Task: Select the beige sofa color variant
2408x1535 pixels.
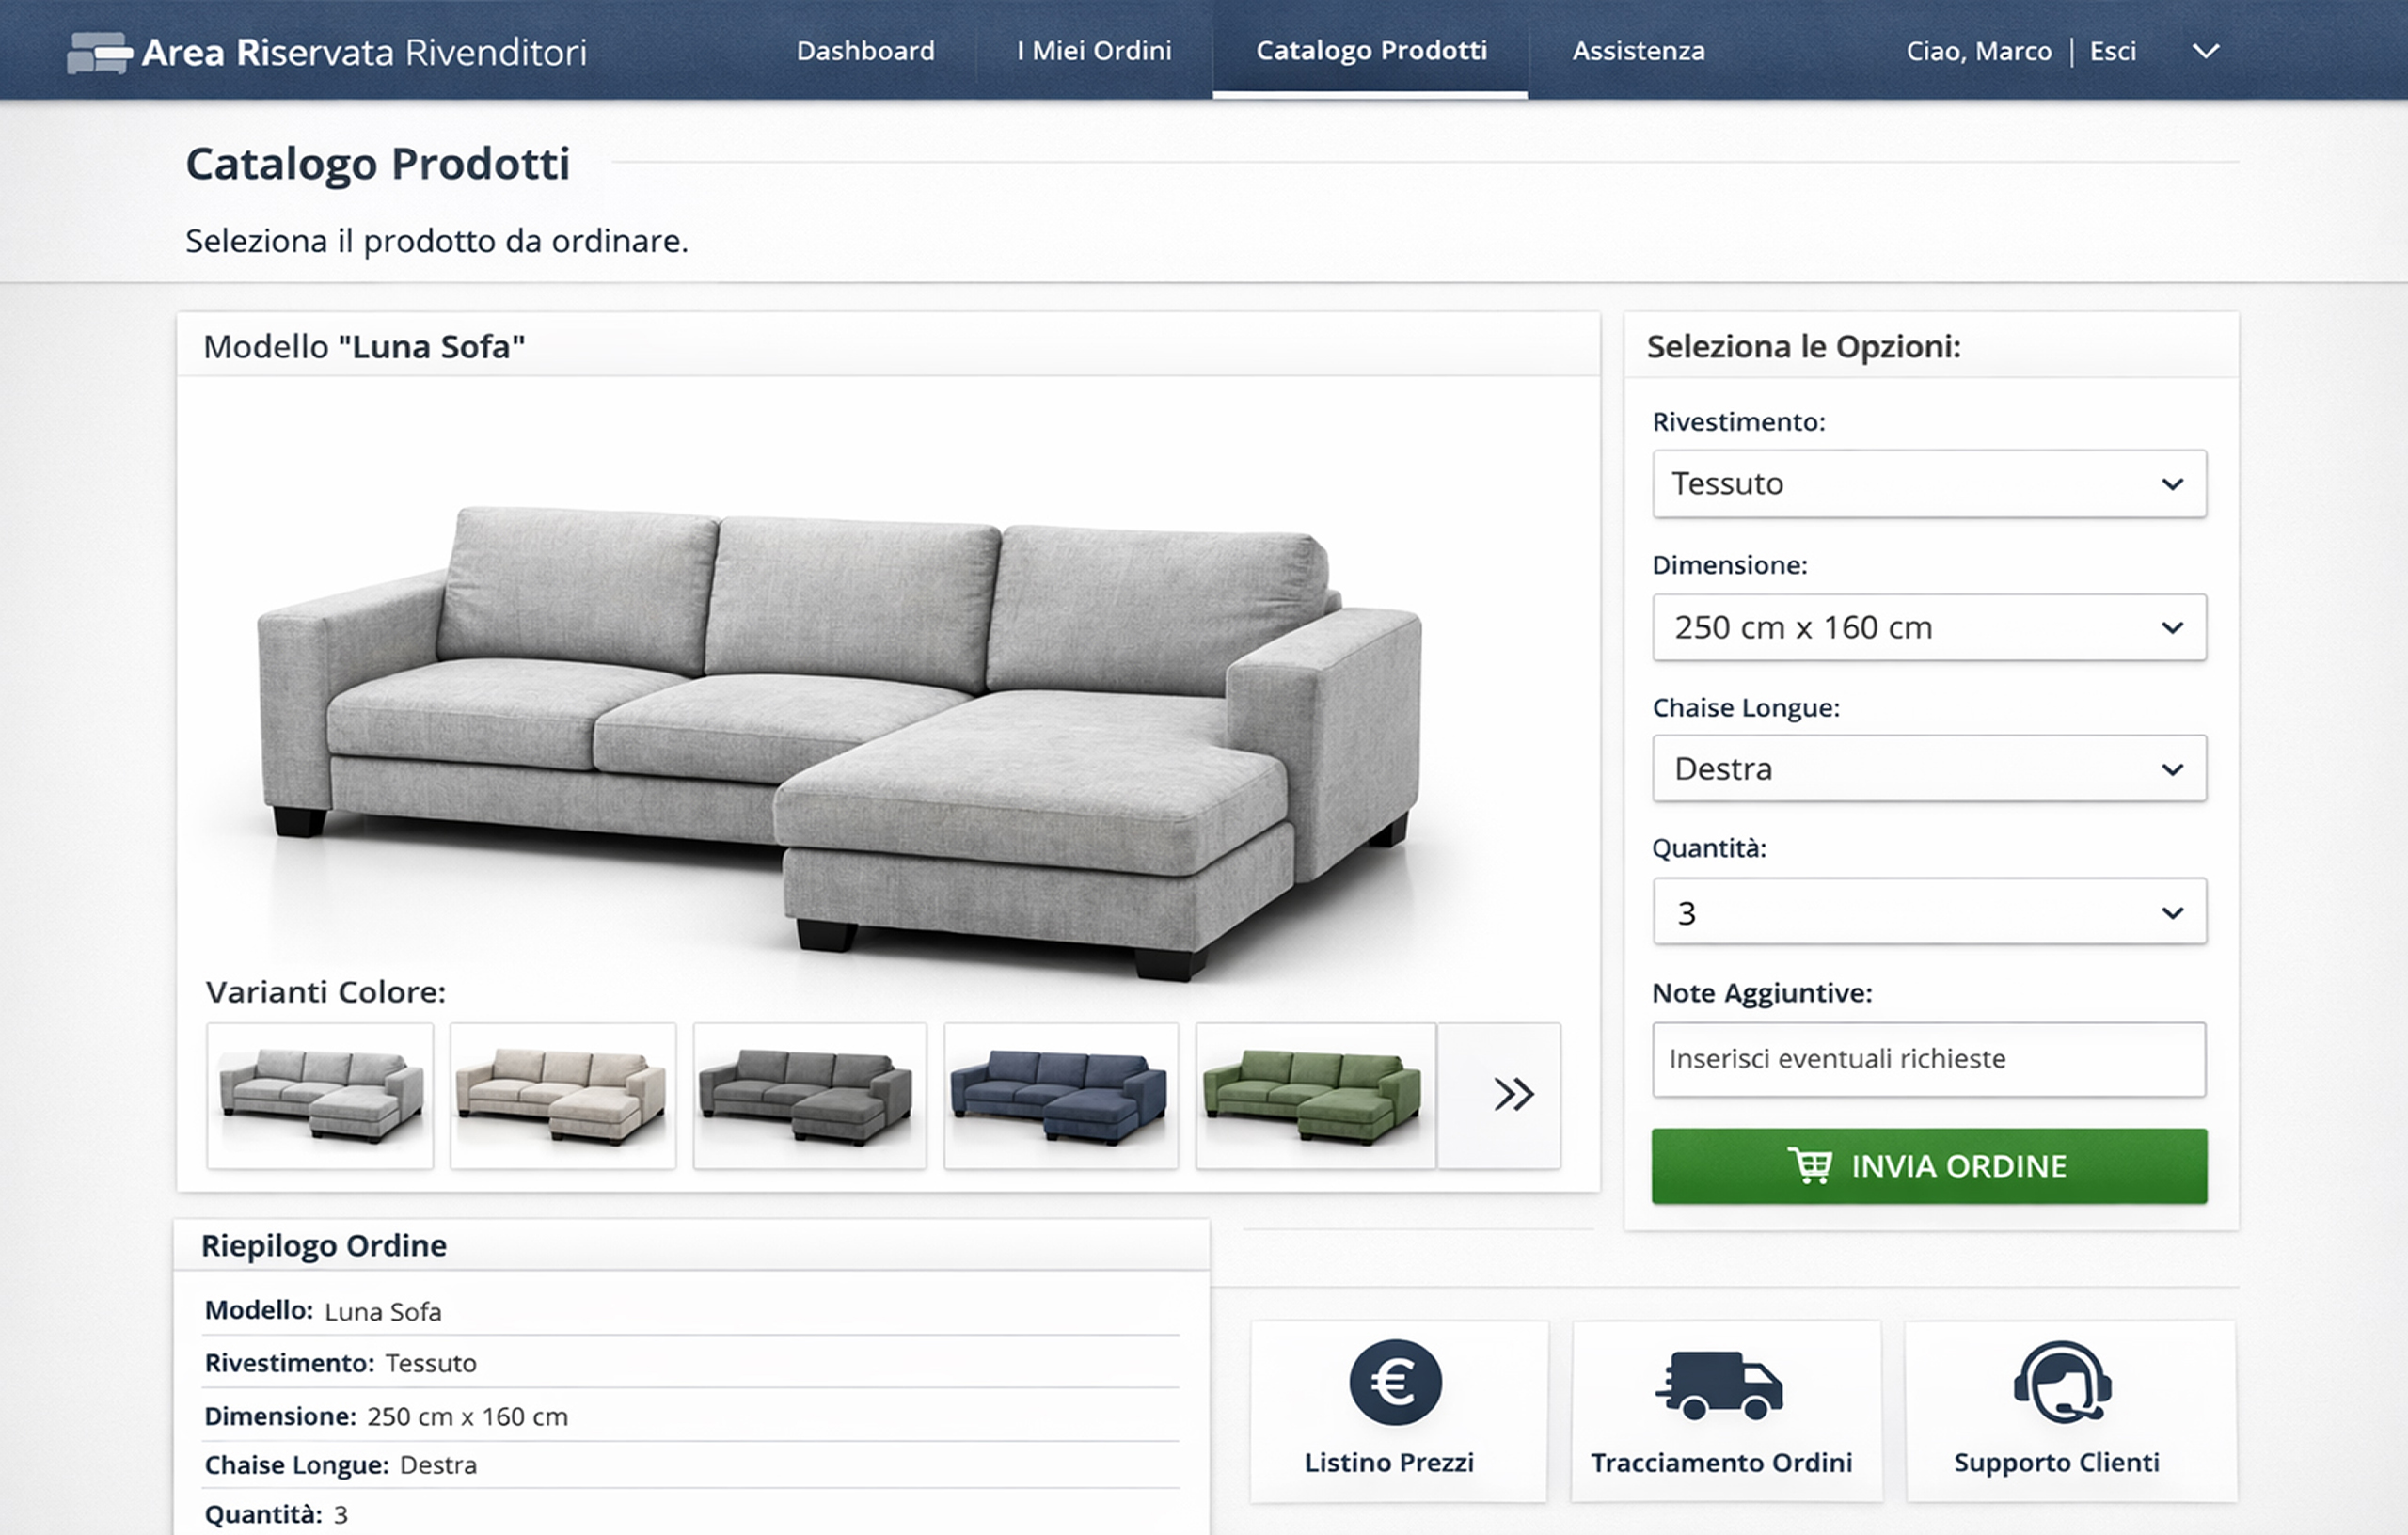Action: click(563, 1095)
